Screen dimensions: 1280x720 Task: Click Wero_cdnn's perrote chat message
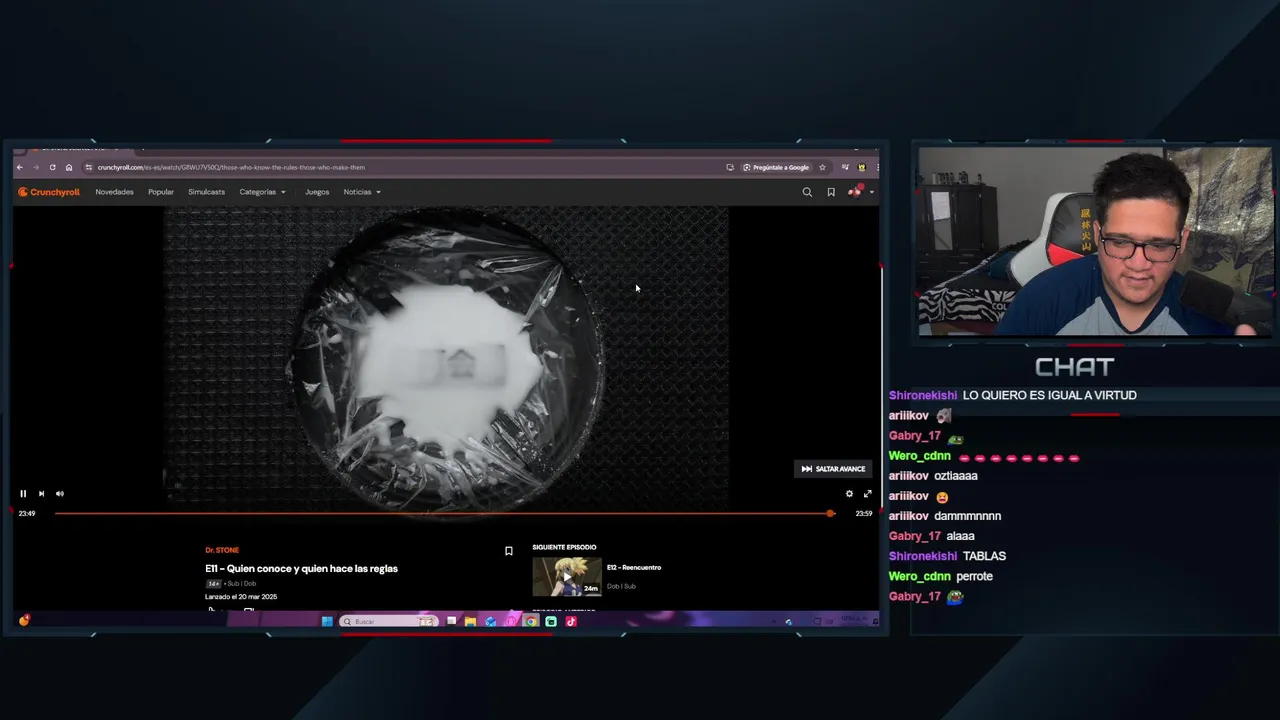(x=974, y=576)
